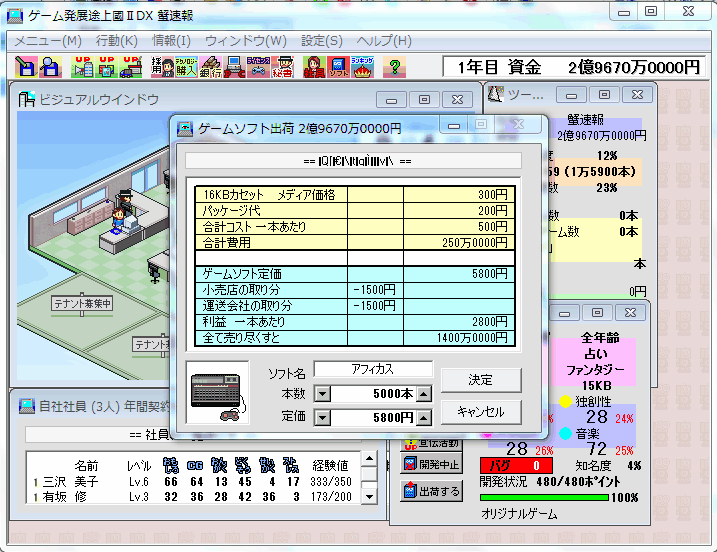Open the UP advertising megaphone icon
Screen dimensions: 717x552
(x=82, y=67)
